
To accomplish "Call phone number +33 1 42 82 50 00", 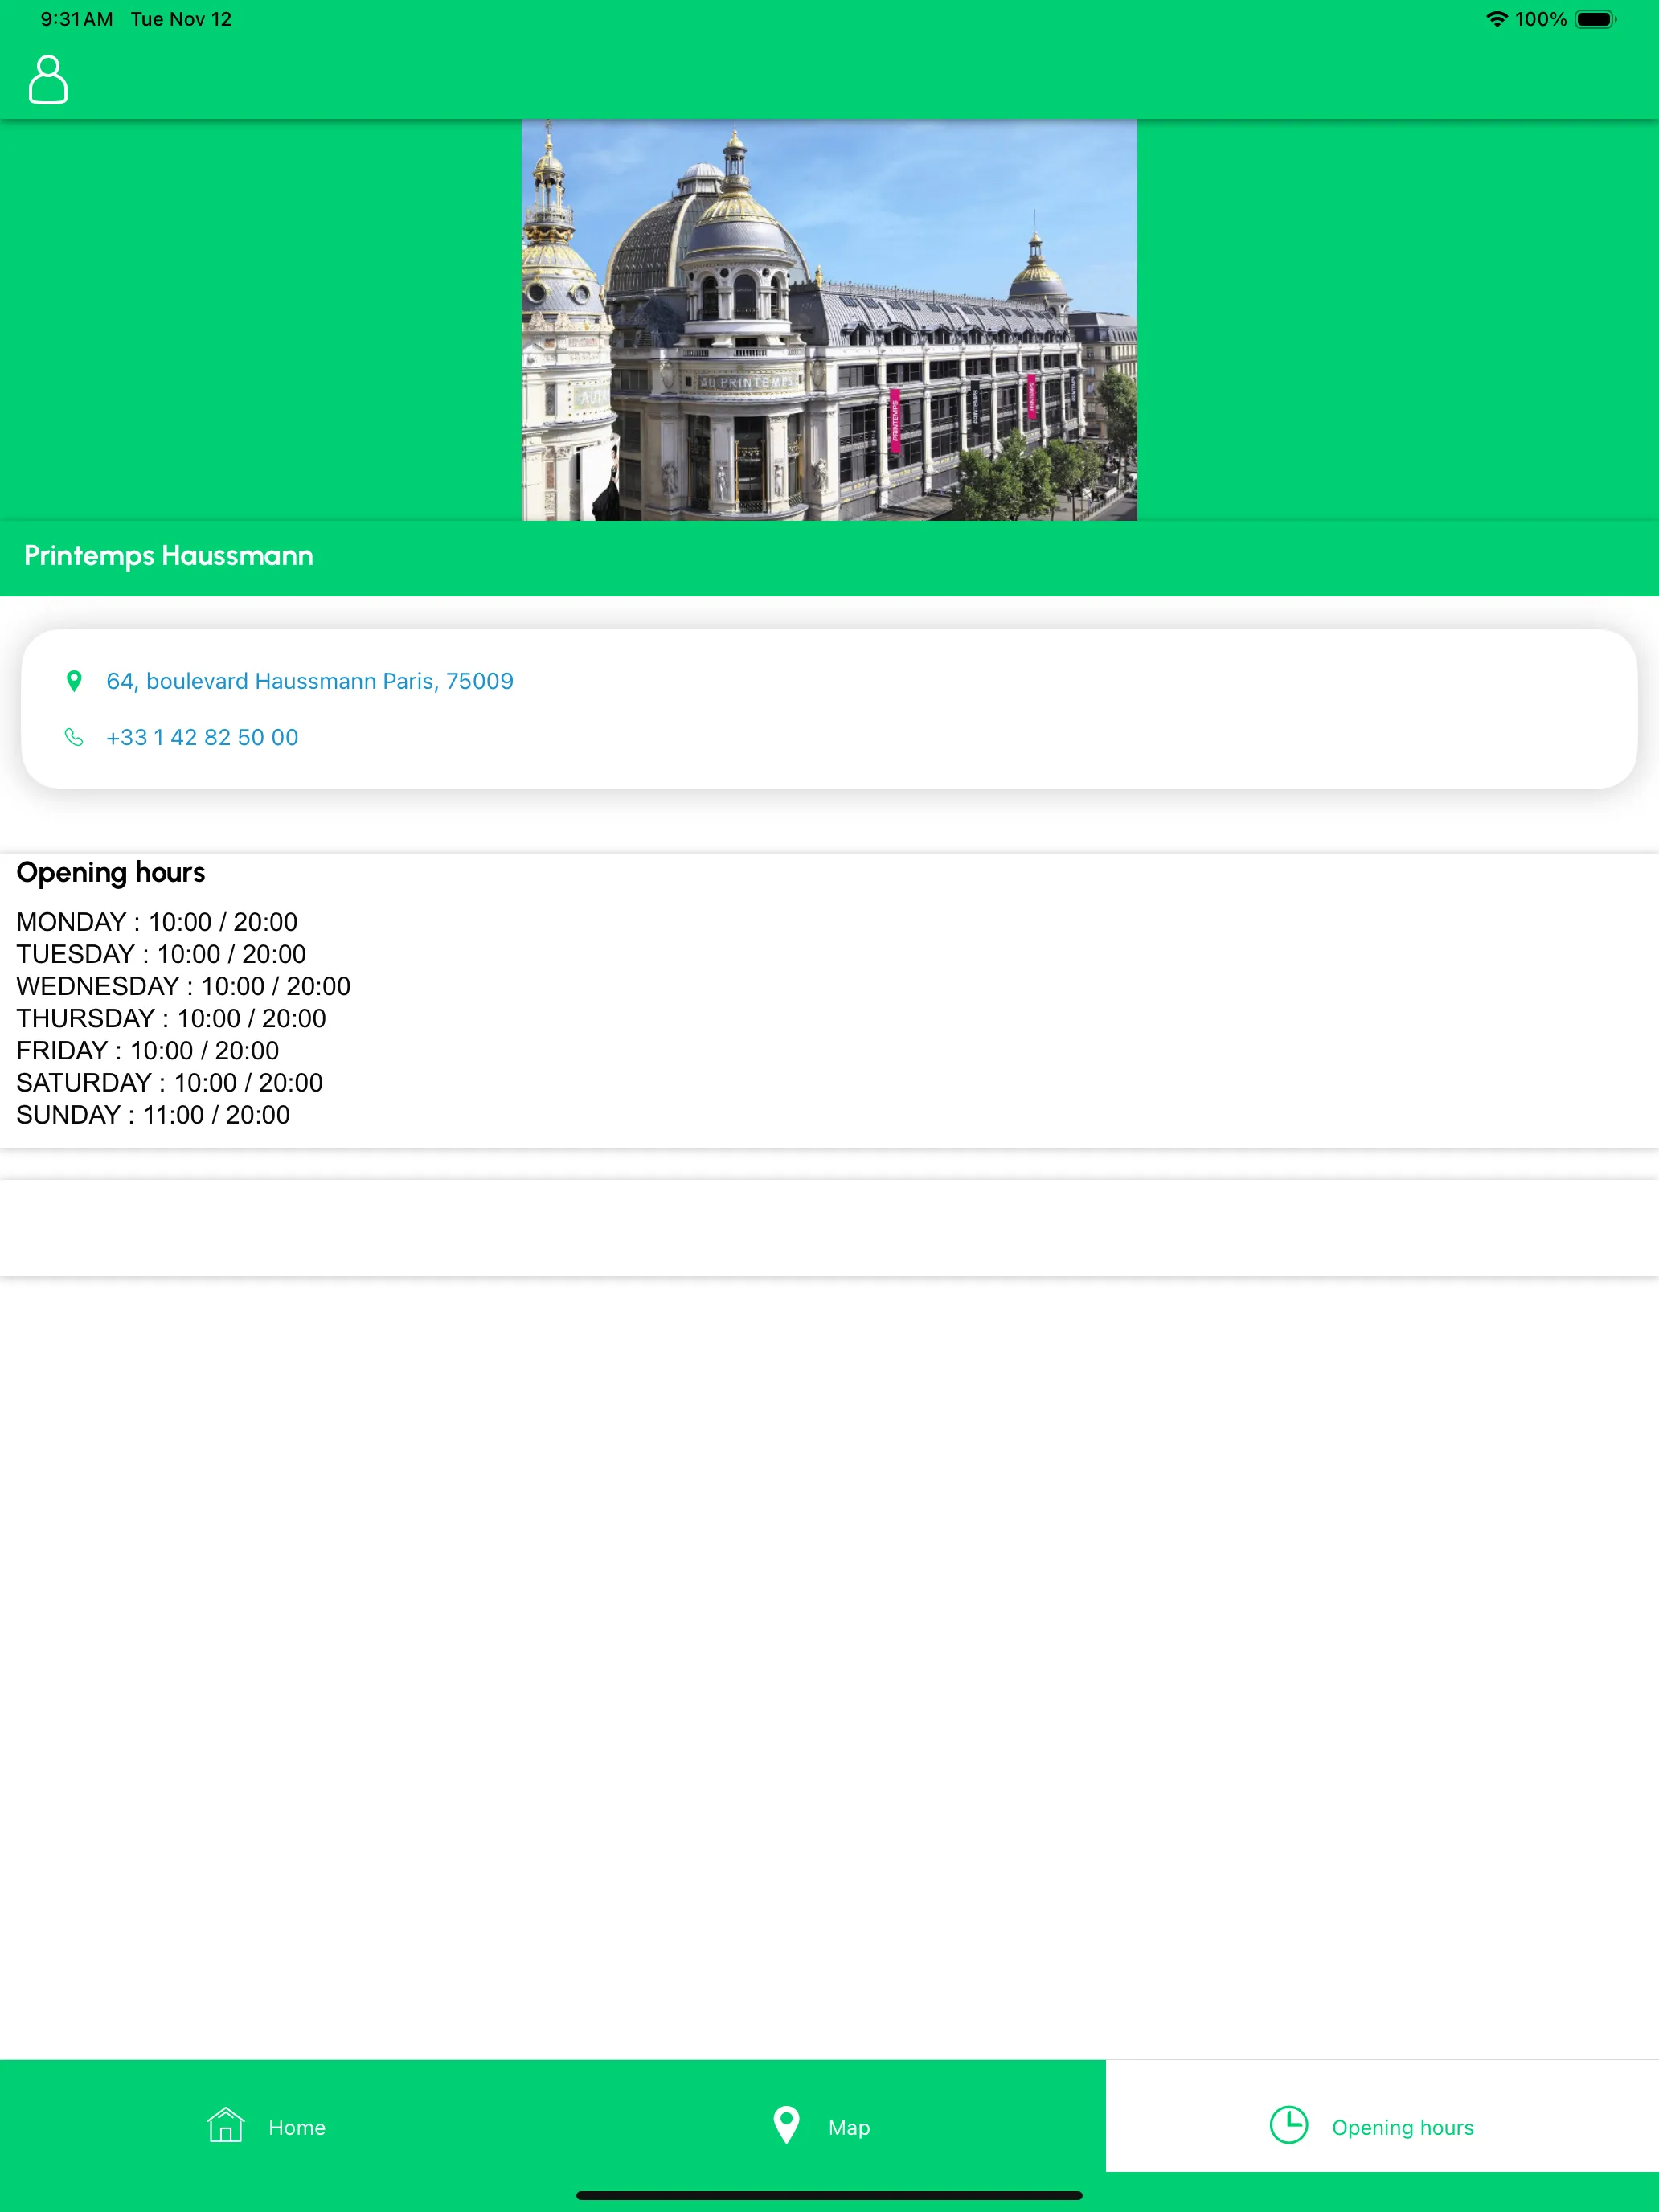I will coord(202,737).
